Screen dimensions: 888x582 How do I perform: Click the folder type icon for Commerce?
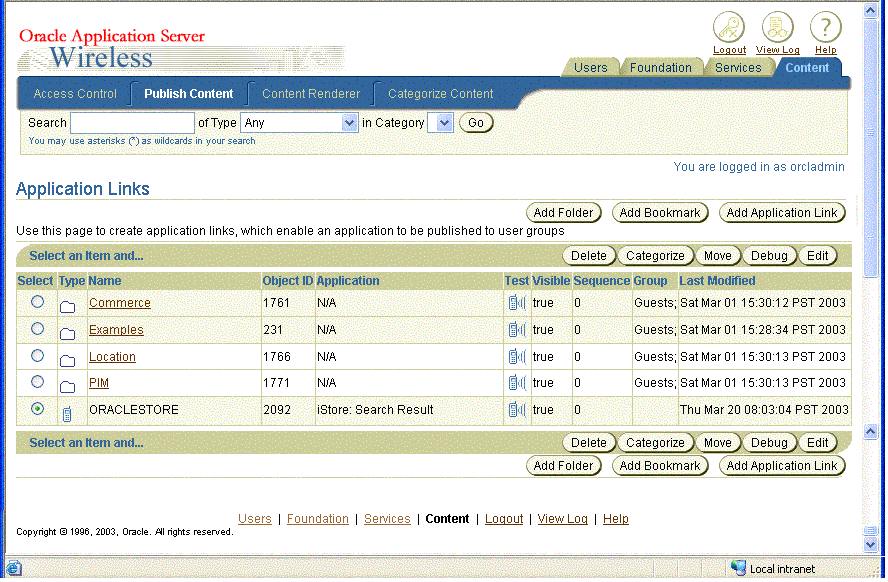[67, 307]
